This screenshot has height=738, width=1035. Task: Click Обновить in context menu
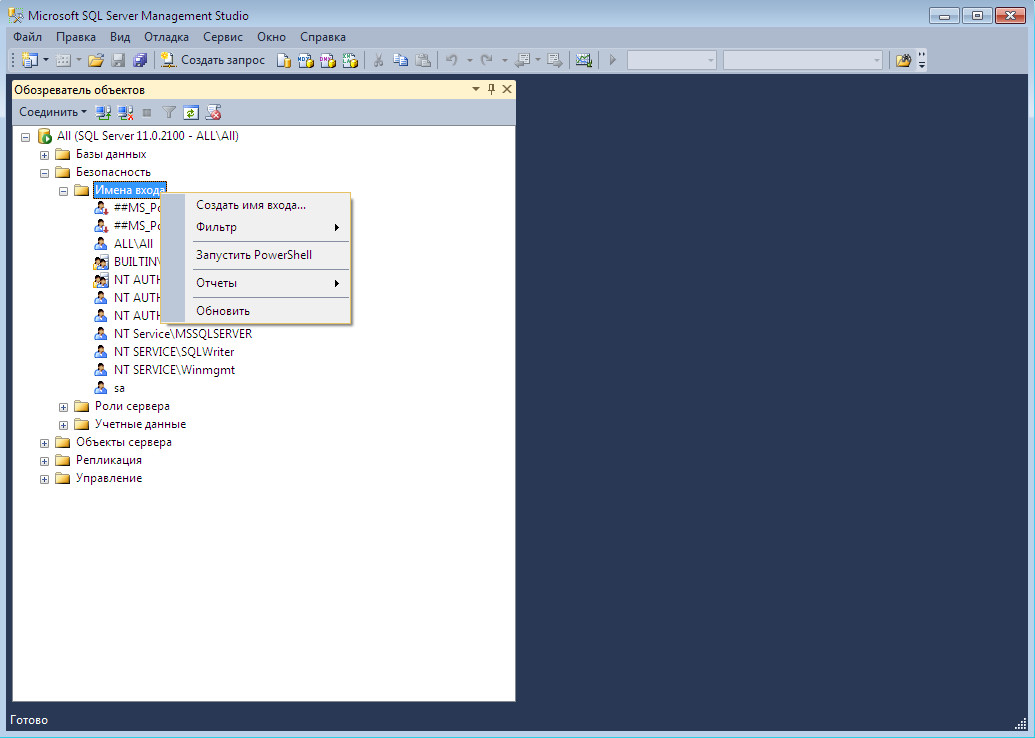[x=255, y=311]
